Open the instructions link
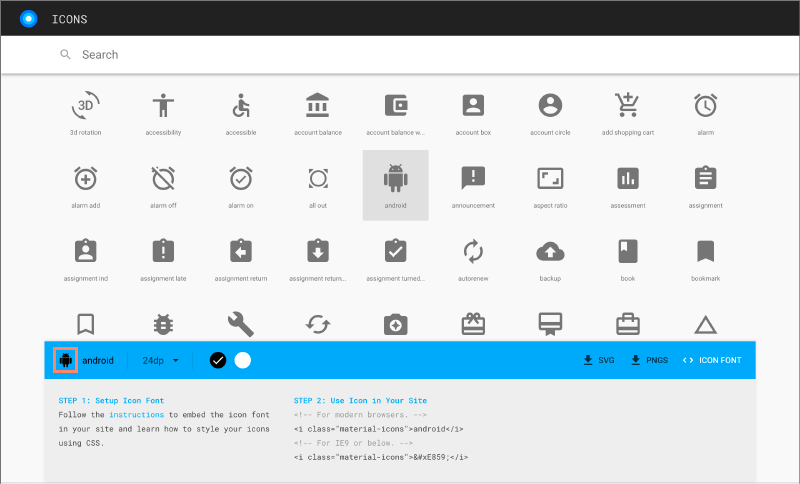The height and width of the screenshot is (484, 800). tap(136, 414)
